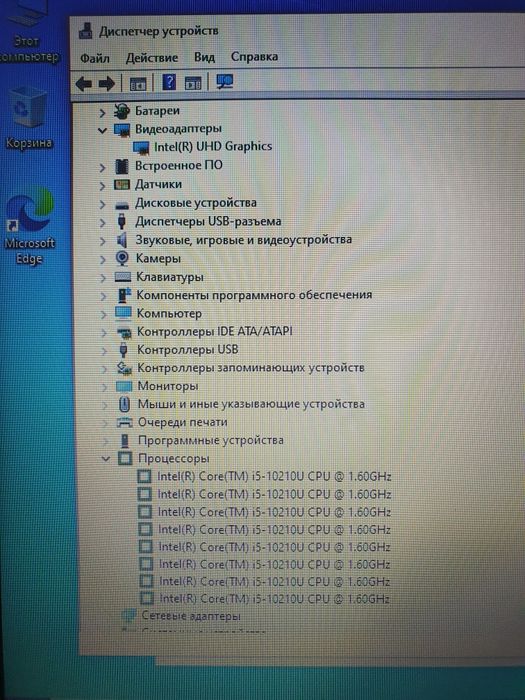Expand the Клавиатуры category
The image size is (525, 700).
point(103,278)
